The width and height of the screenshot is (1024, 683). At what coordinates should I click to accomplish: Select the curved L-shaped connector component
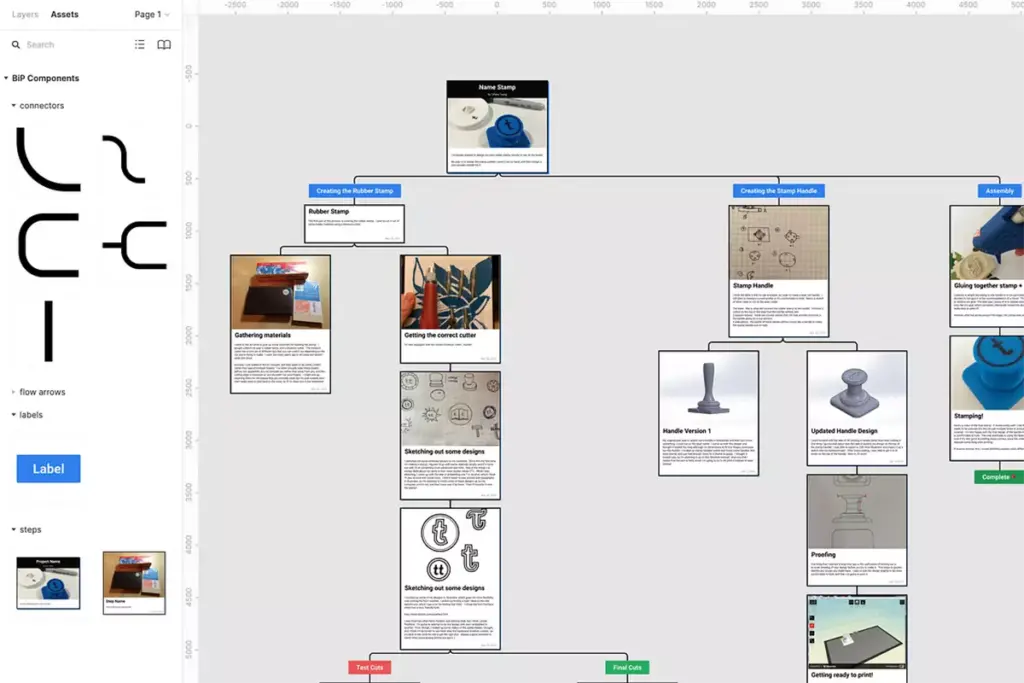tap(46, 160)
